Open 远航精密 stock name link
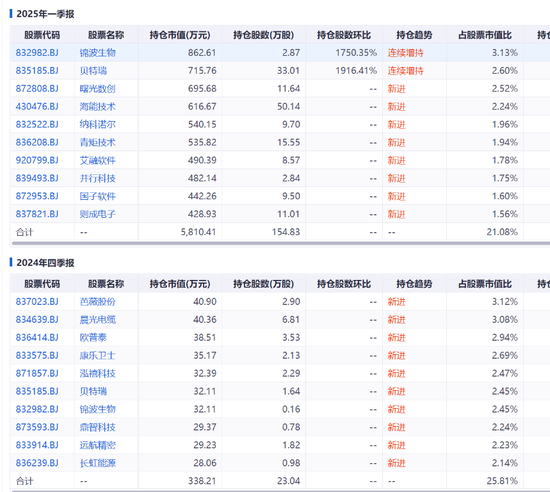Image resolution: width=550 pixels, height=492 pixels. point(98,445)
